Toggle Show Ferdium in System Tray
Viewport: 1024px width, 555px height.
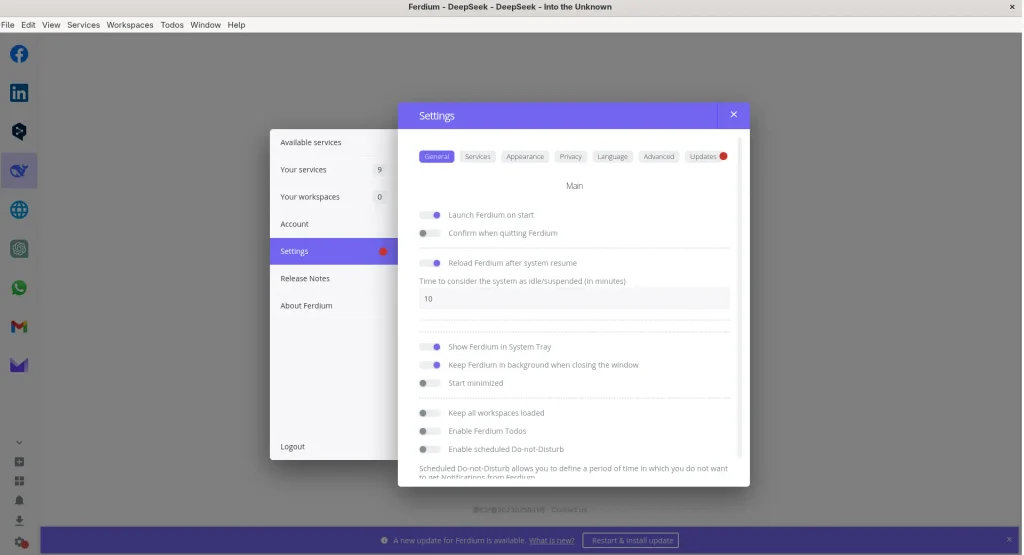click(x=430, y=347)
